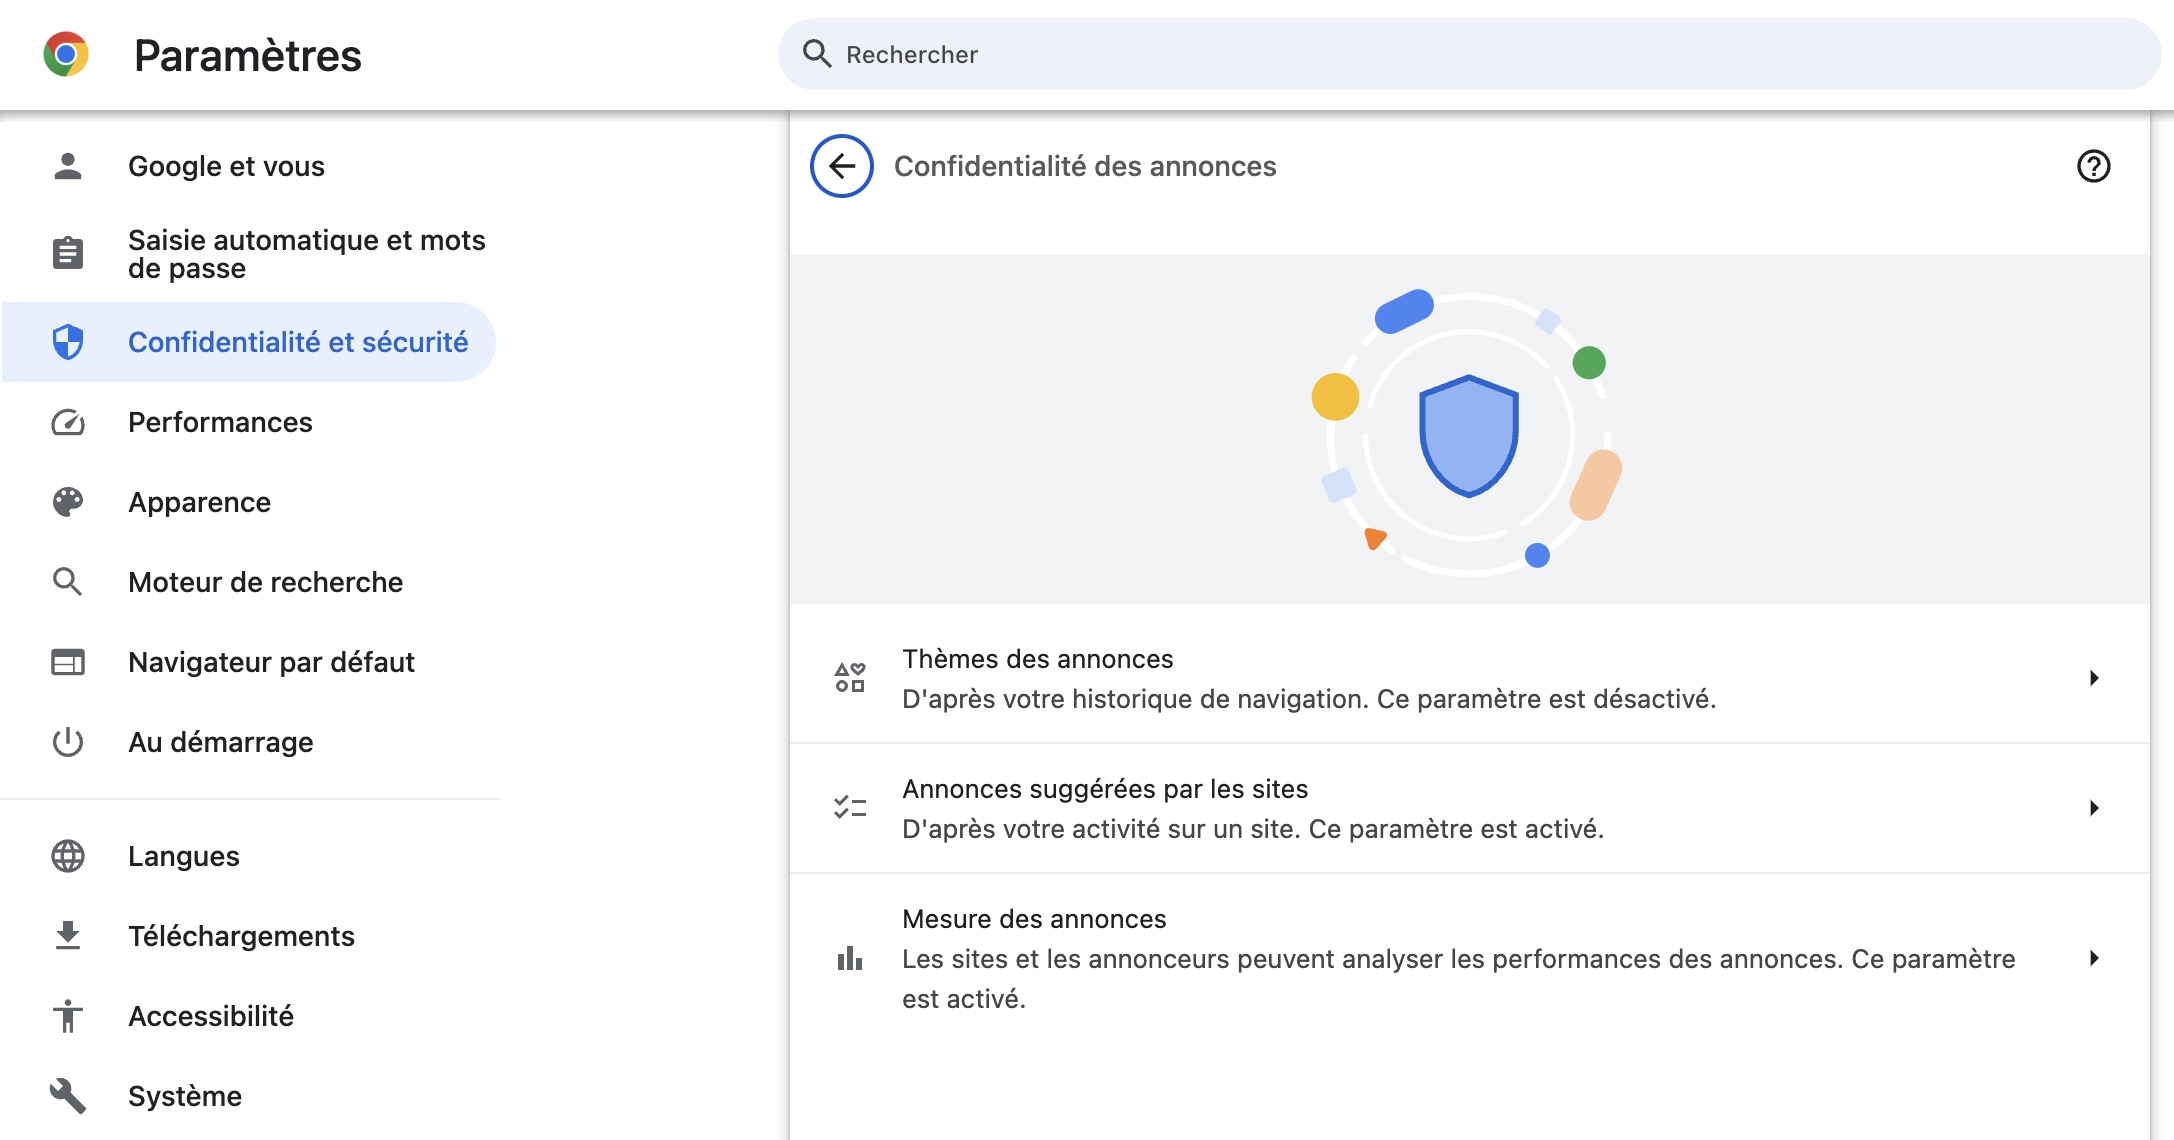2174x1140 pixels.
Task: Expand Thèmes des annonces arrow
Action: [2094, 678]
